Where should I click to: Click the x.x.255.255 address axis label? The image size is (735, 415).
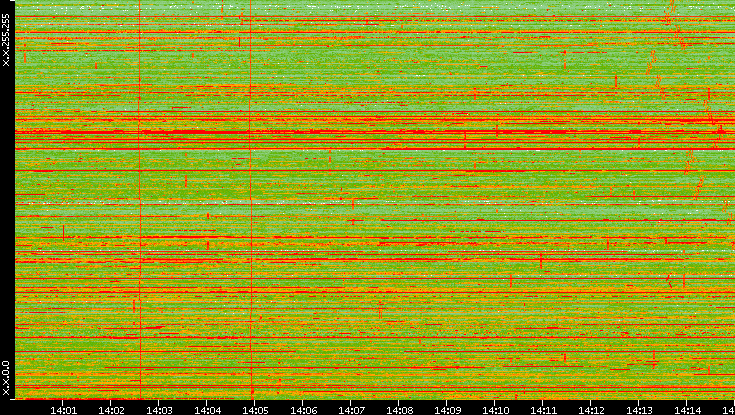(x=6, y=40)
